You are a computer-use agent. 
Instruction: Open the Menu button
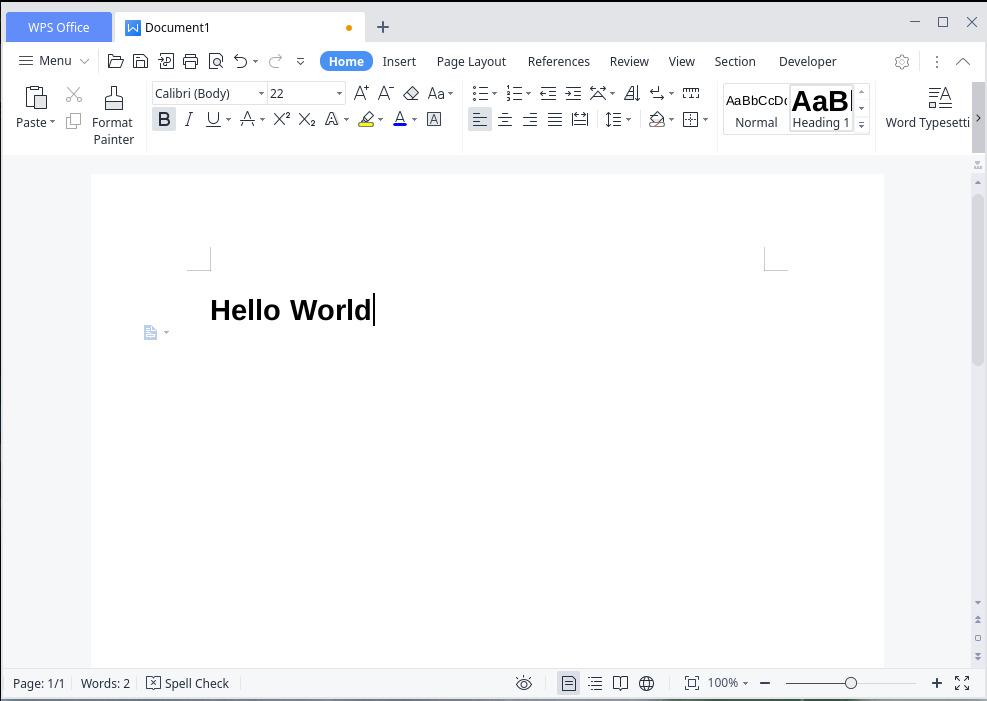point(54,61)
